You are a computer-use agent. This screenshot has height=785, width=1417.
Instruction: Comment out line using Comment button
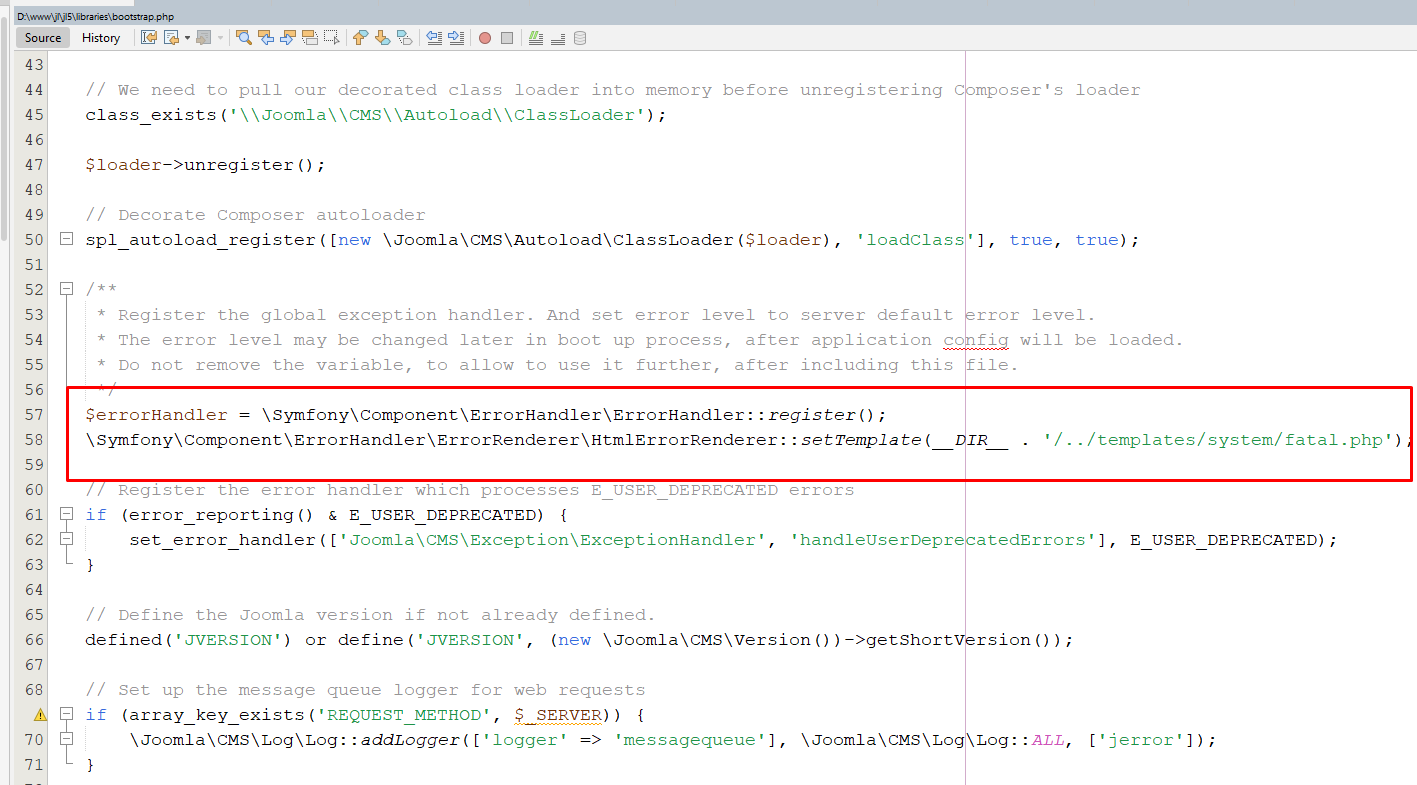[536, 38]
